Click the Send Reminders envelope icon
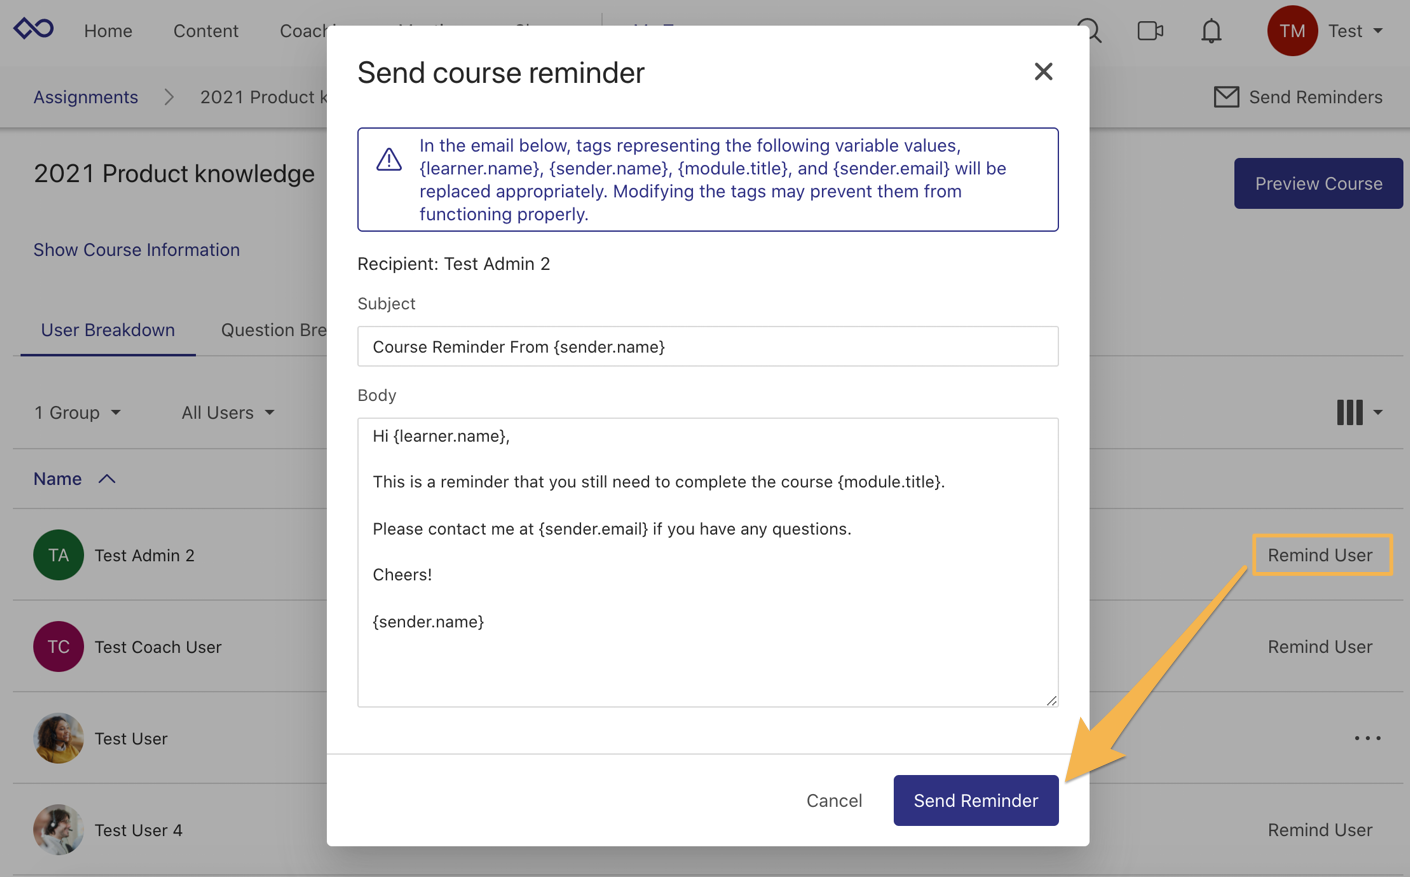1410x877 pixels. (1226, 96)
